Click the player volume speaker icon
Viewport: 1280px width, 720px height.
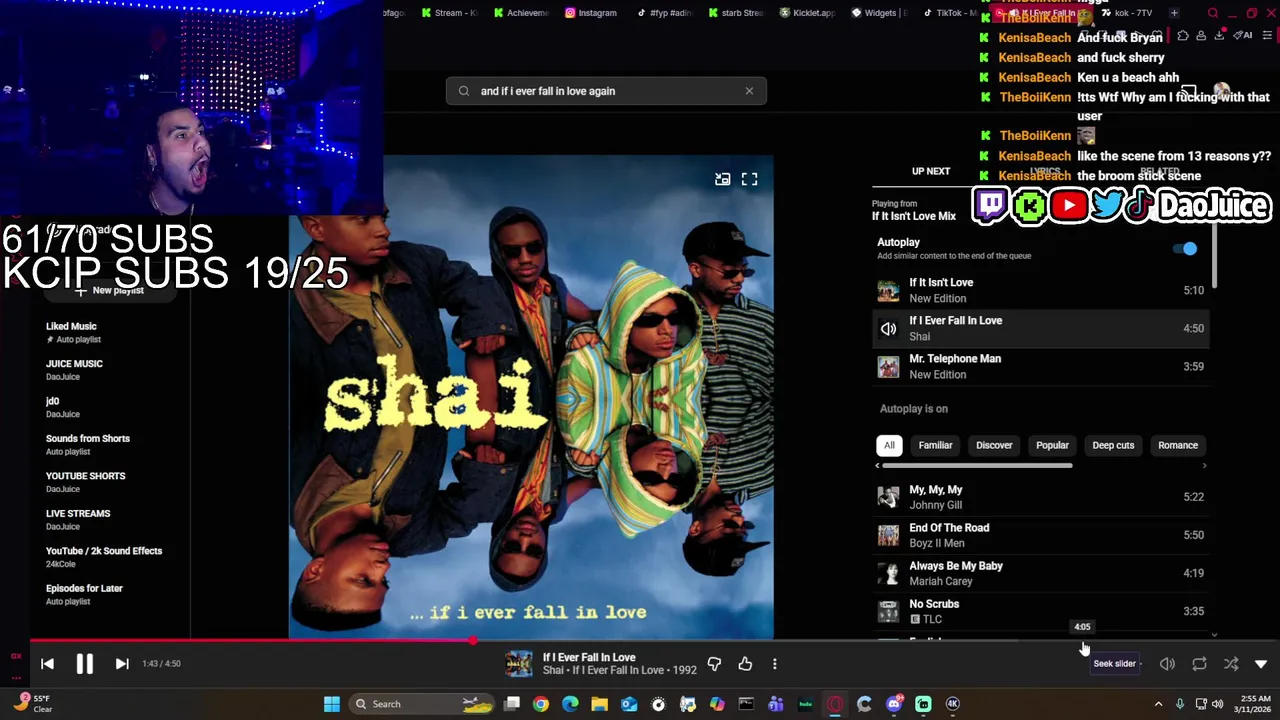[x=1167, y=664]
